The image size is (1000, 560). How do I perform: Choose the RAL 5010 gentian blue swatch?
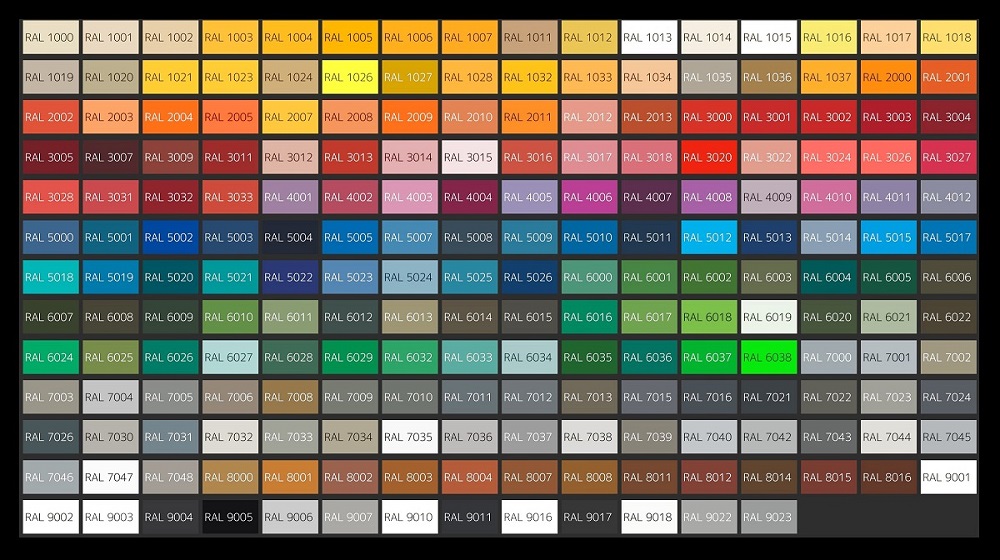(x=589, y=237)
